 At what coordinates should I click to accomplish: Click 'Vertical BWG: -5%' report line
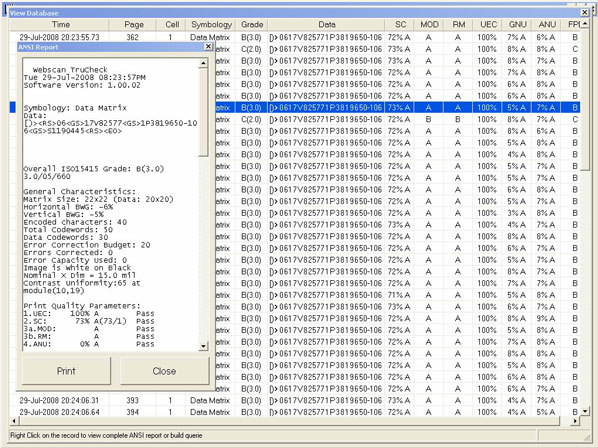(63, 215)
